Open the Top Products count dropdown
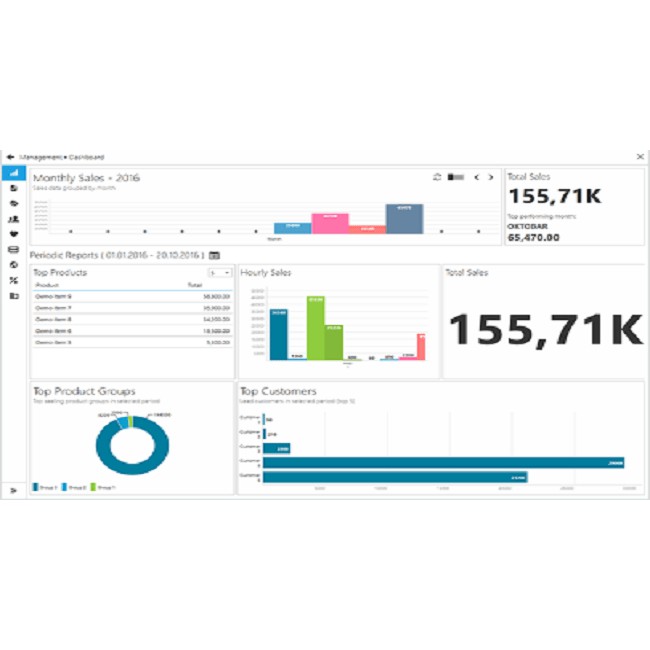 click(220, 272)
